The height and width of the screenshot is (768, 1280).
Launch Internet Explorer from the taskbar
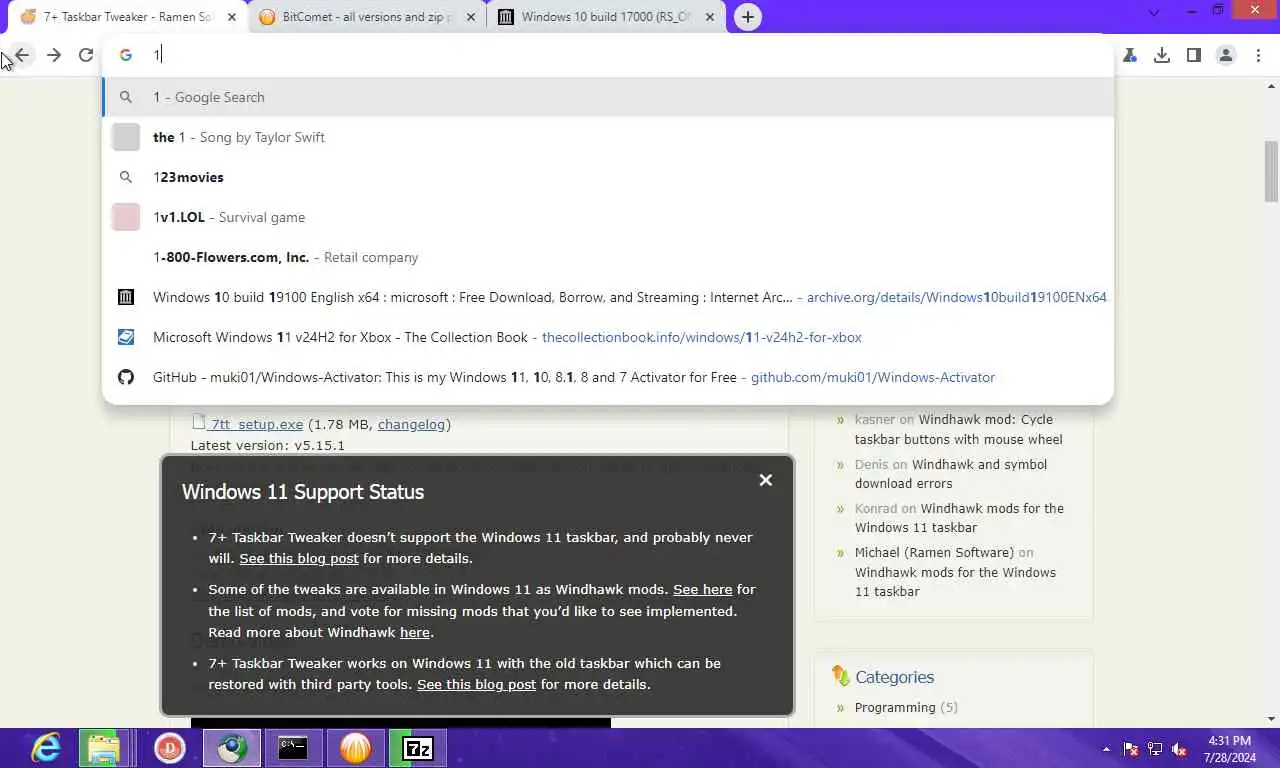[46, 747]
